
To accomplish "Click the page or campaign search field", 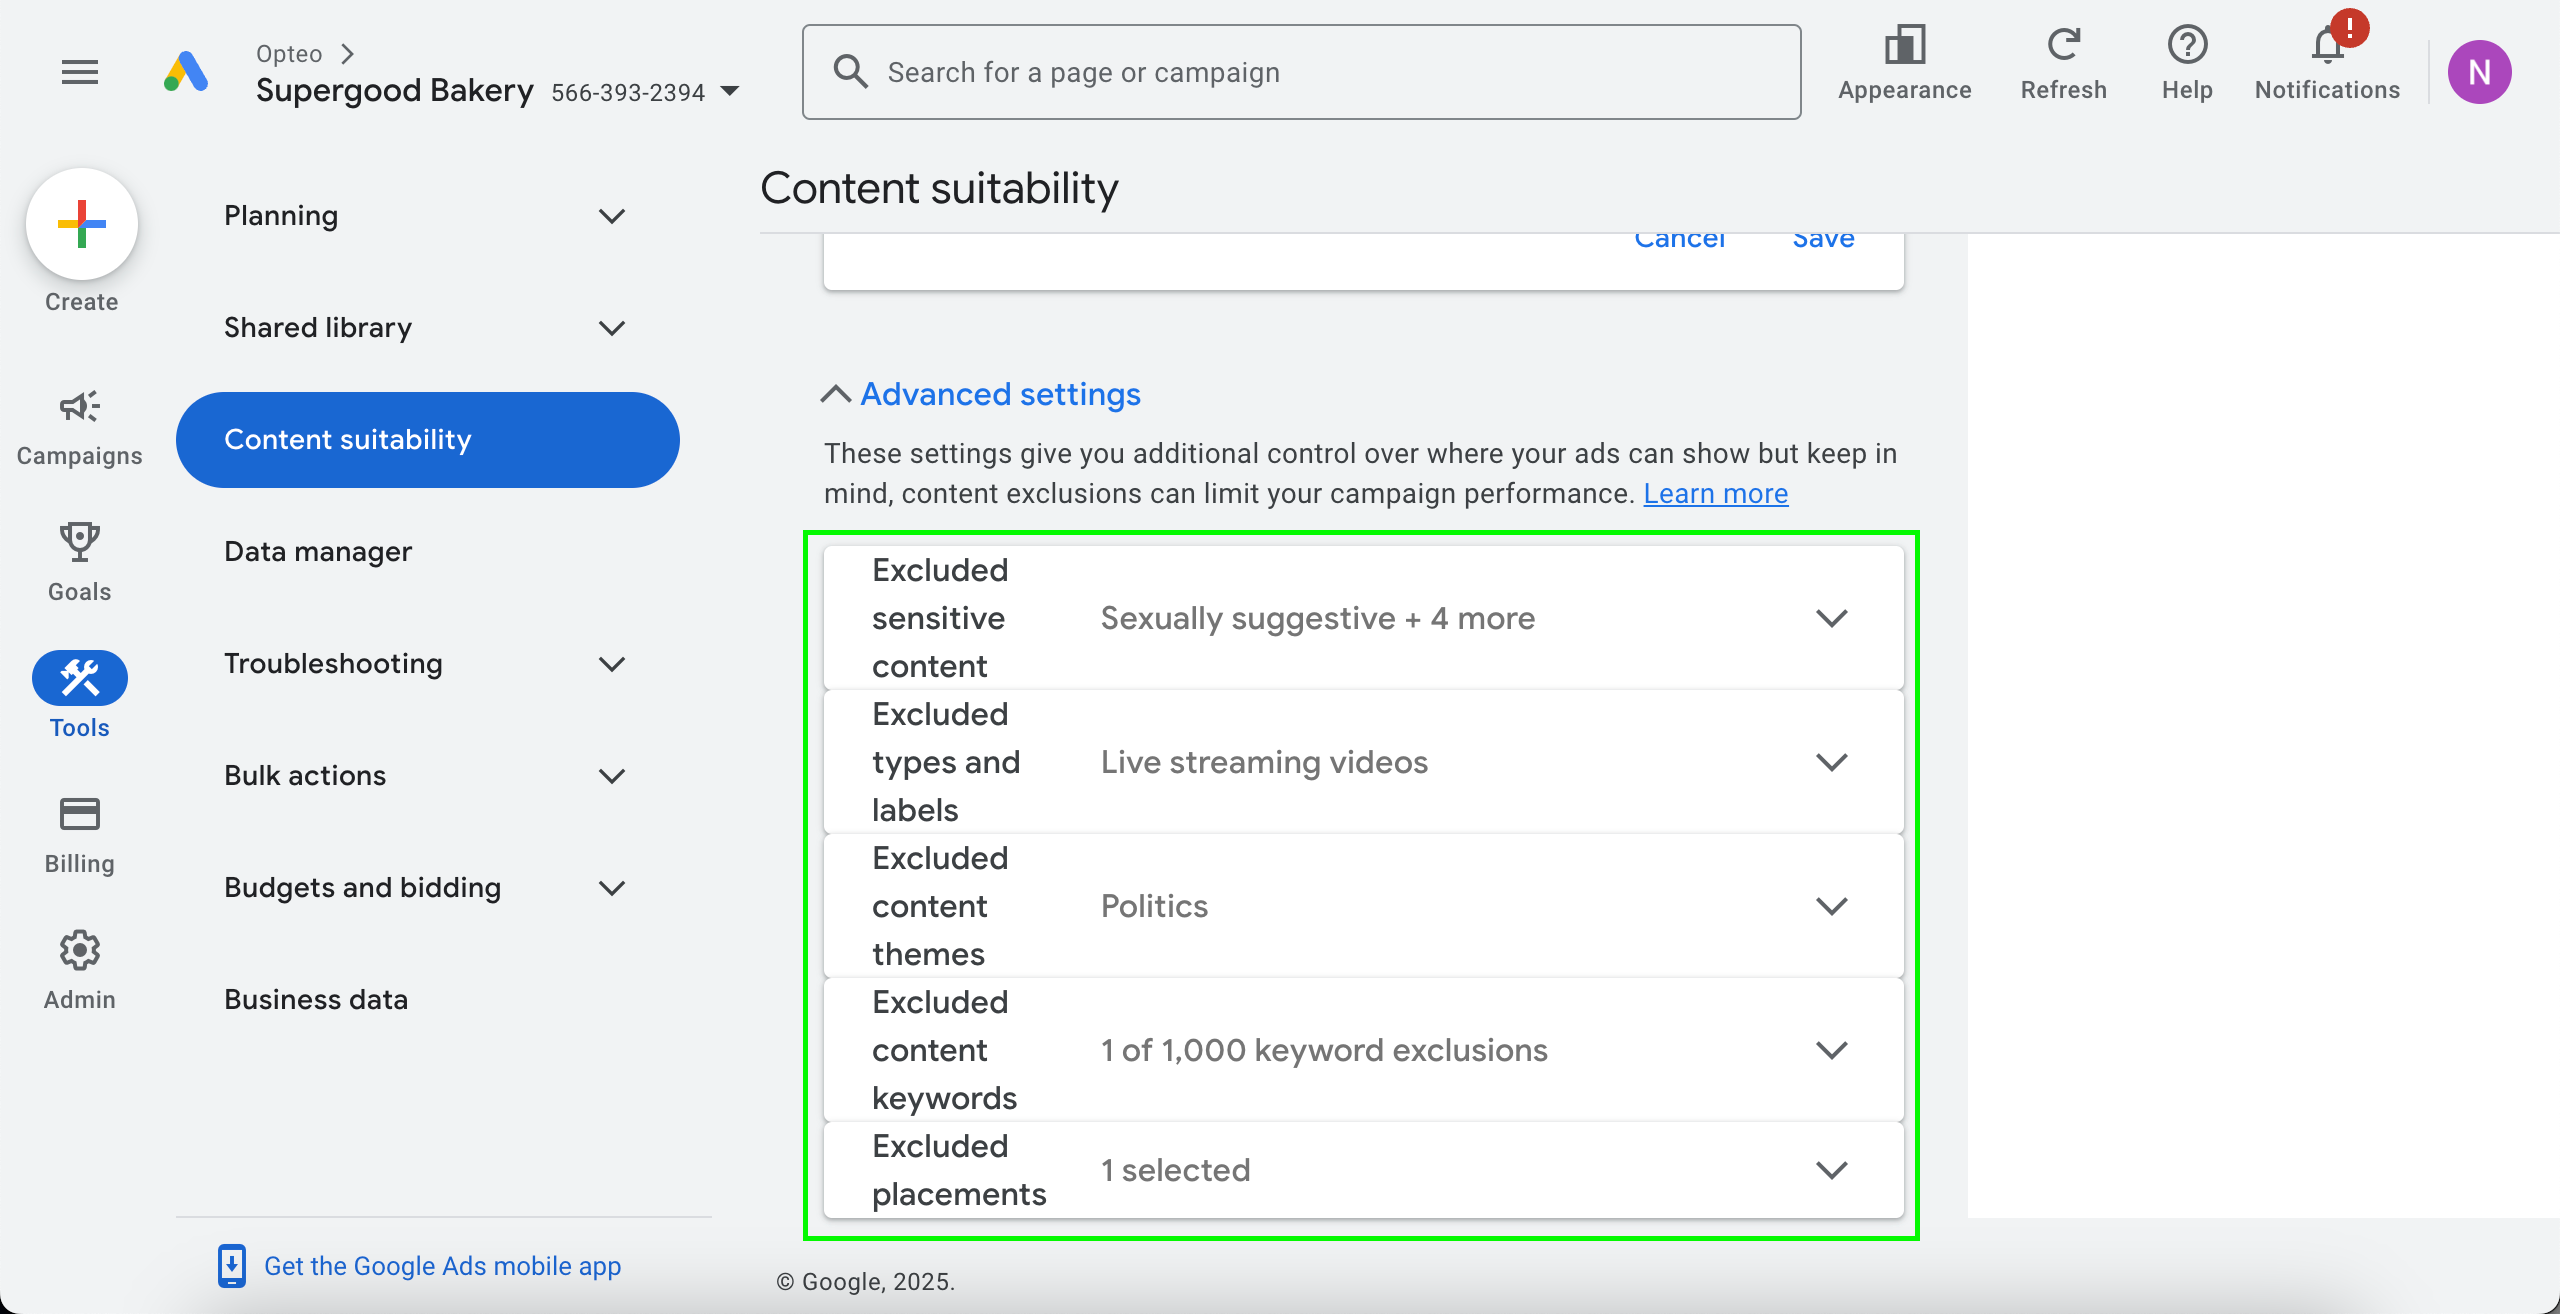I will pos(1300,72).
